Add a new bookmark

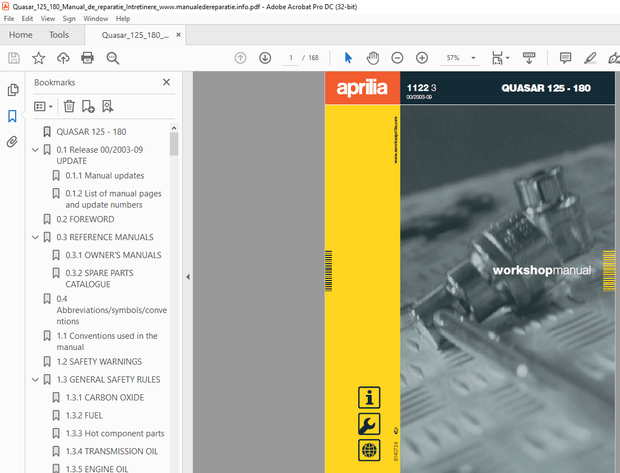88,106
